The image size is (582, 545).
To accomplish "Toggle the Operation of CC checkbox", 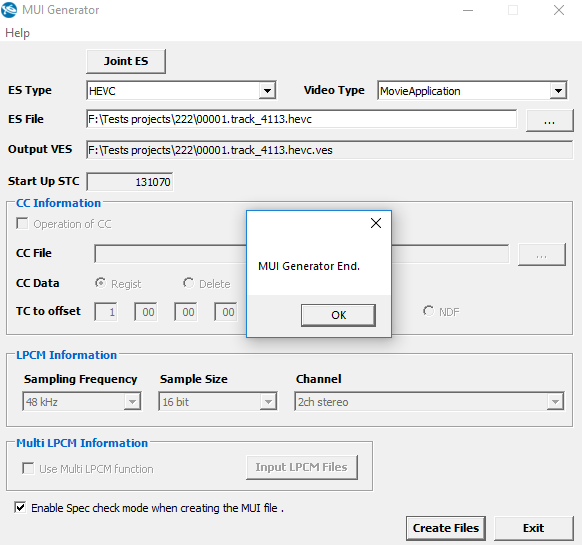I will pos(22,224).
